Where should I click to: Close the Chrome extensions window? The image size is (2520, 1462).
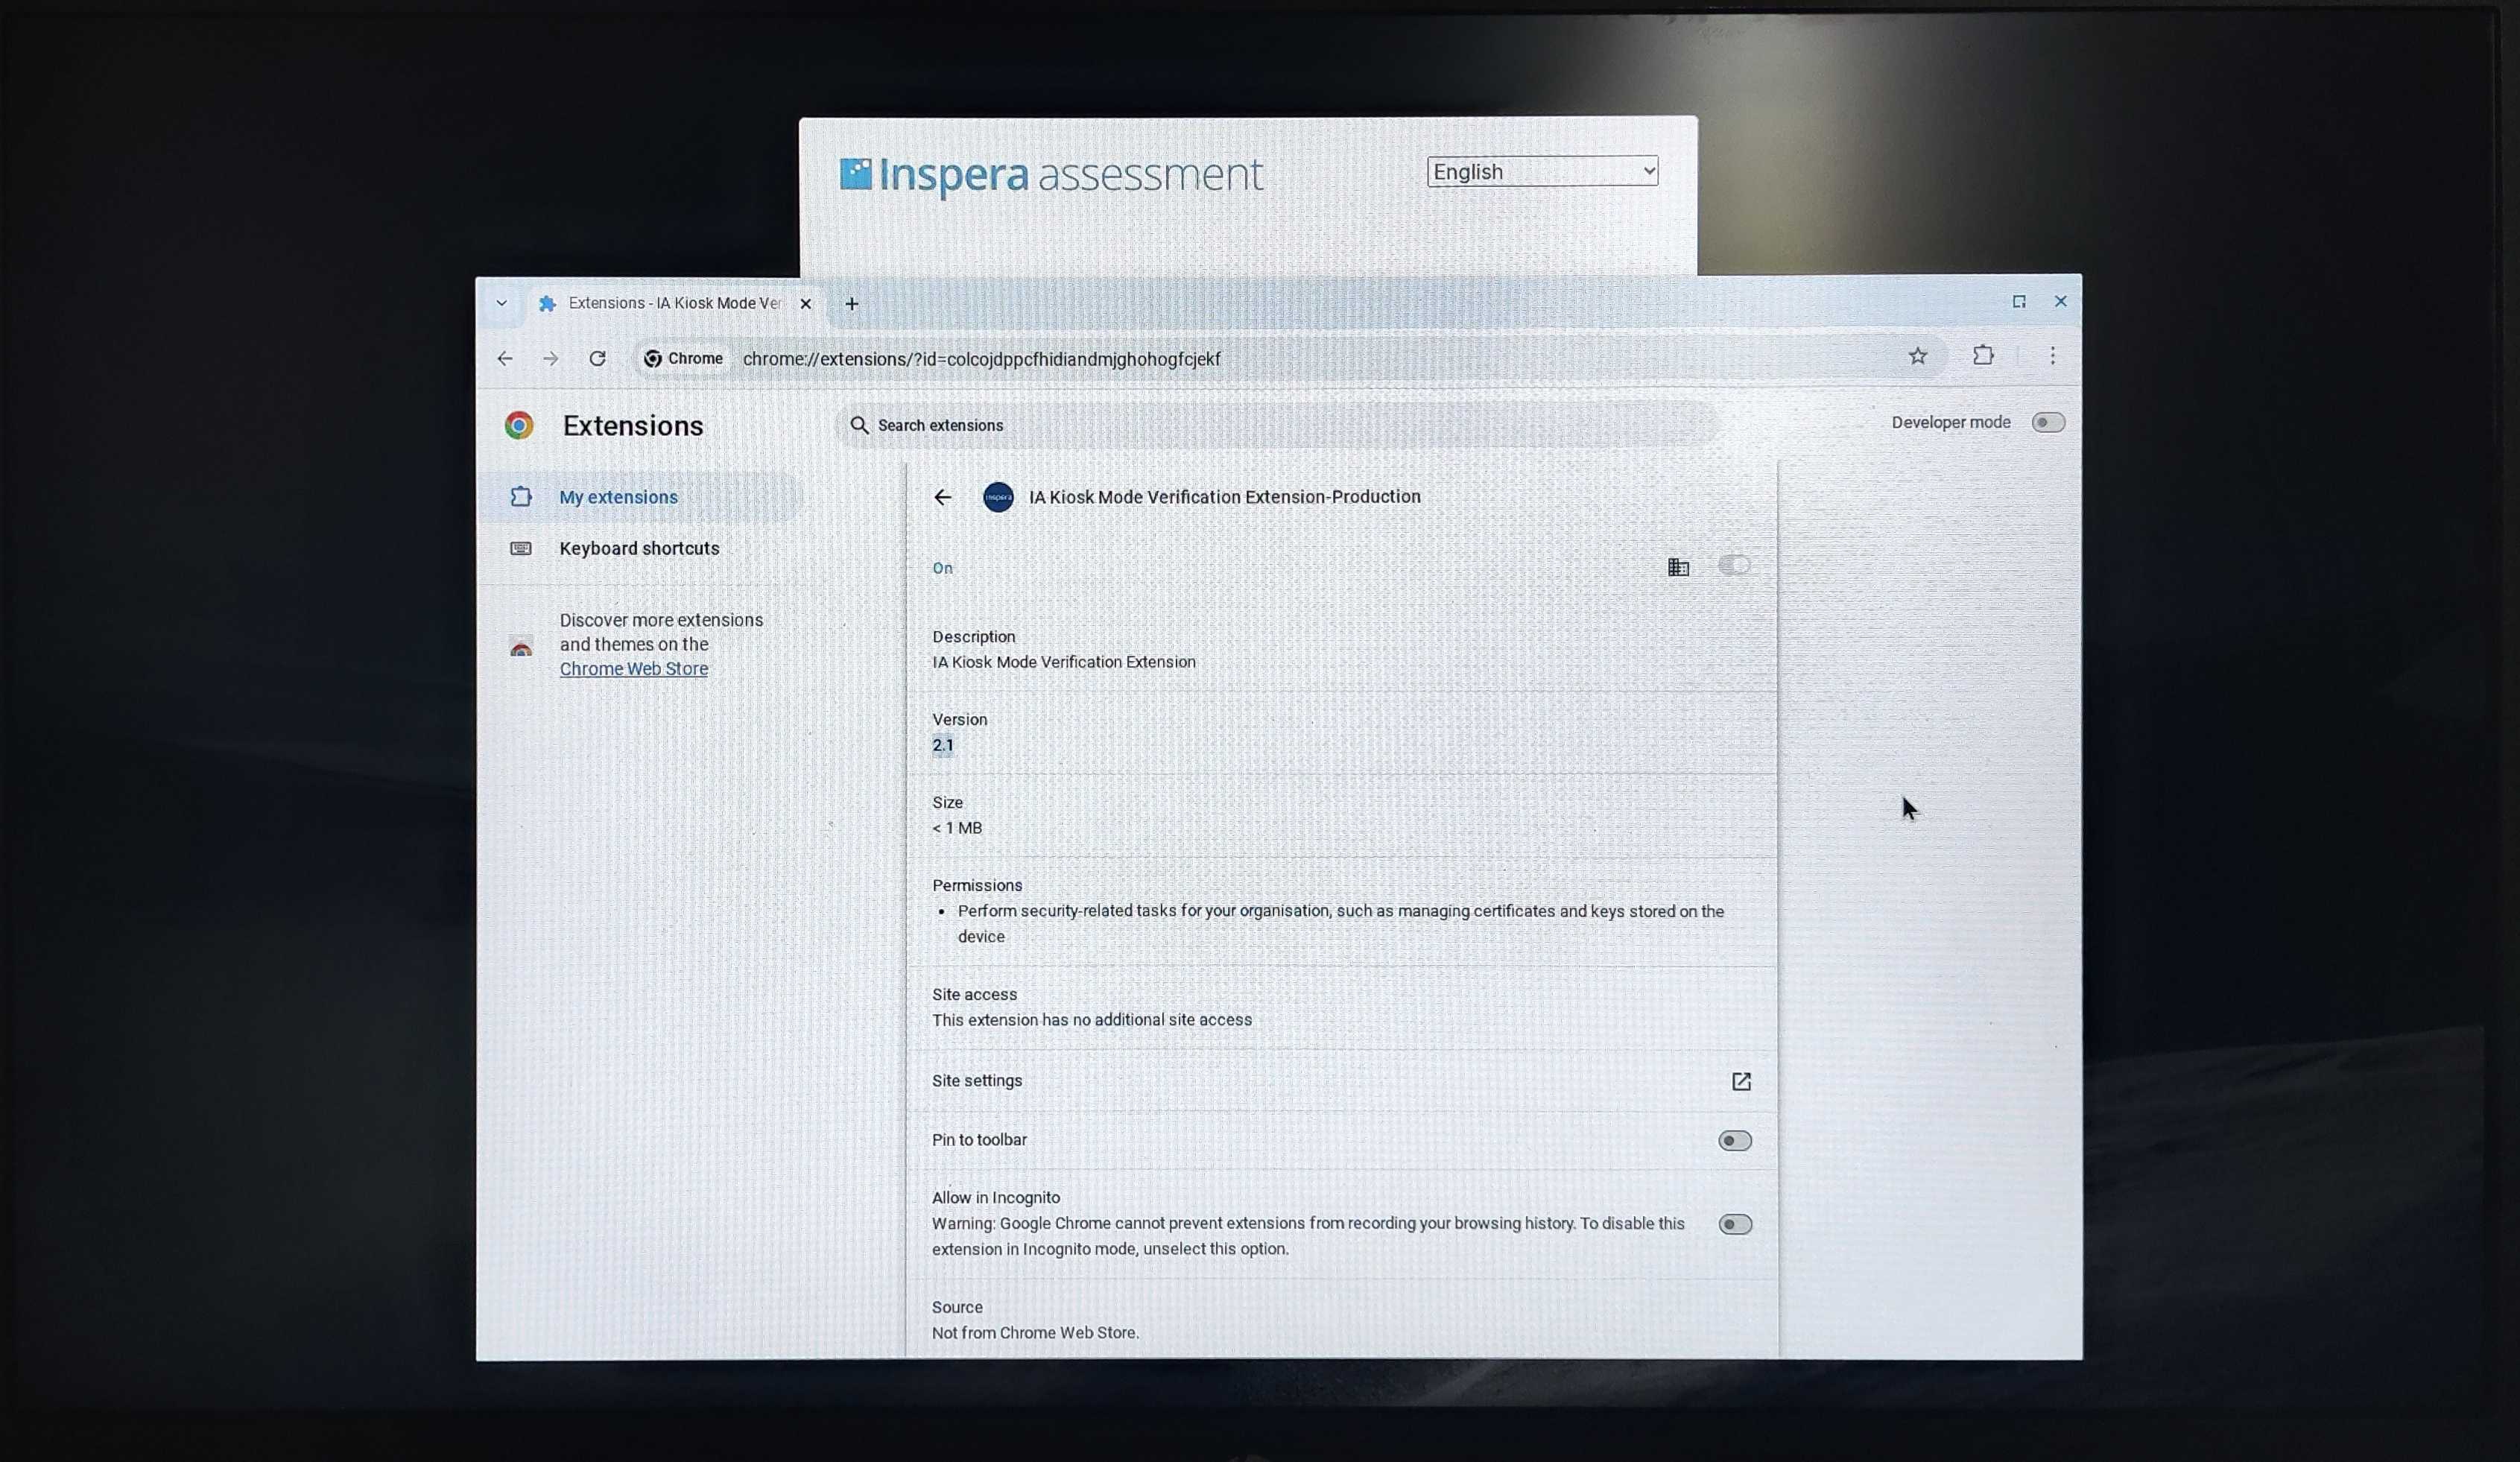click(2060, 301)
